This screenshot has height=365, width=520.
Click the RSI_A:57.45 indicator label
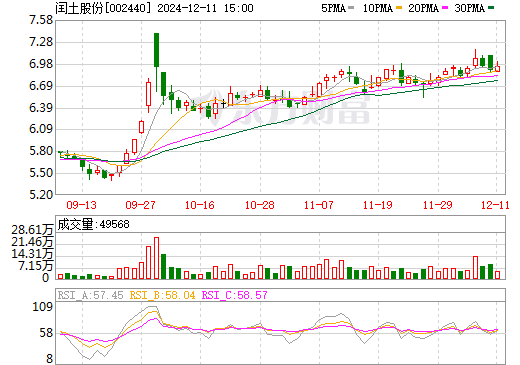tap(90, 295)
